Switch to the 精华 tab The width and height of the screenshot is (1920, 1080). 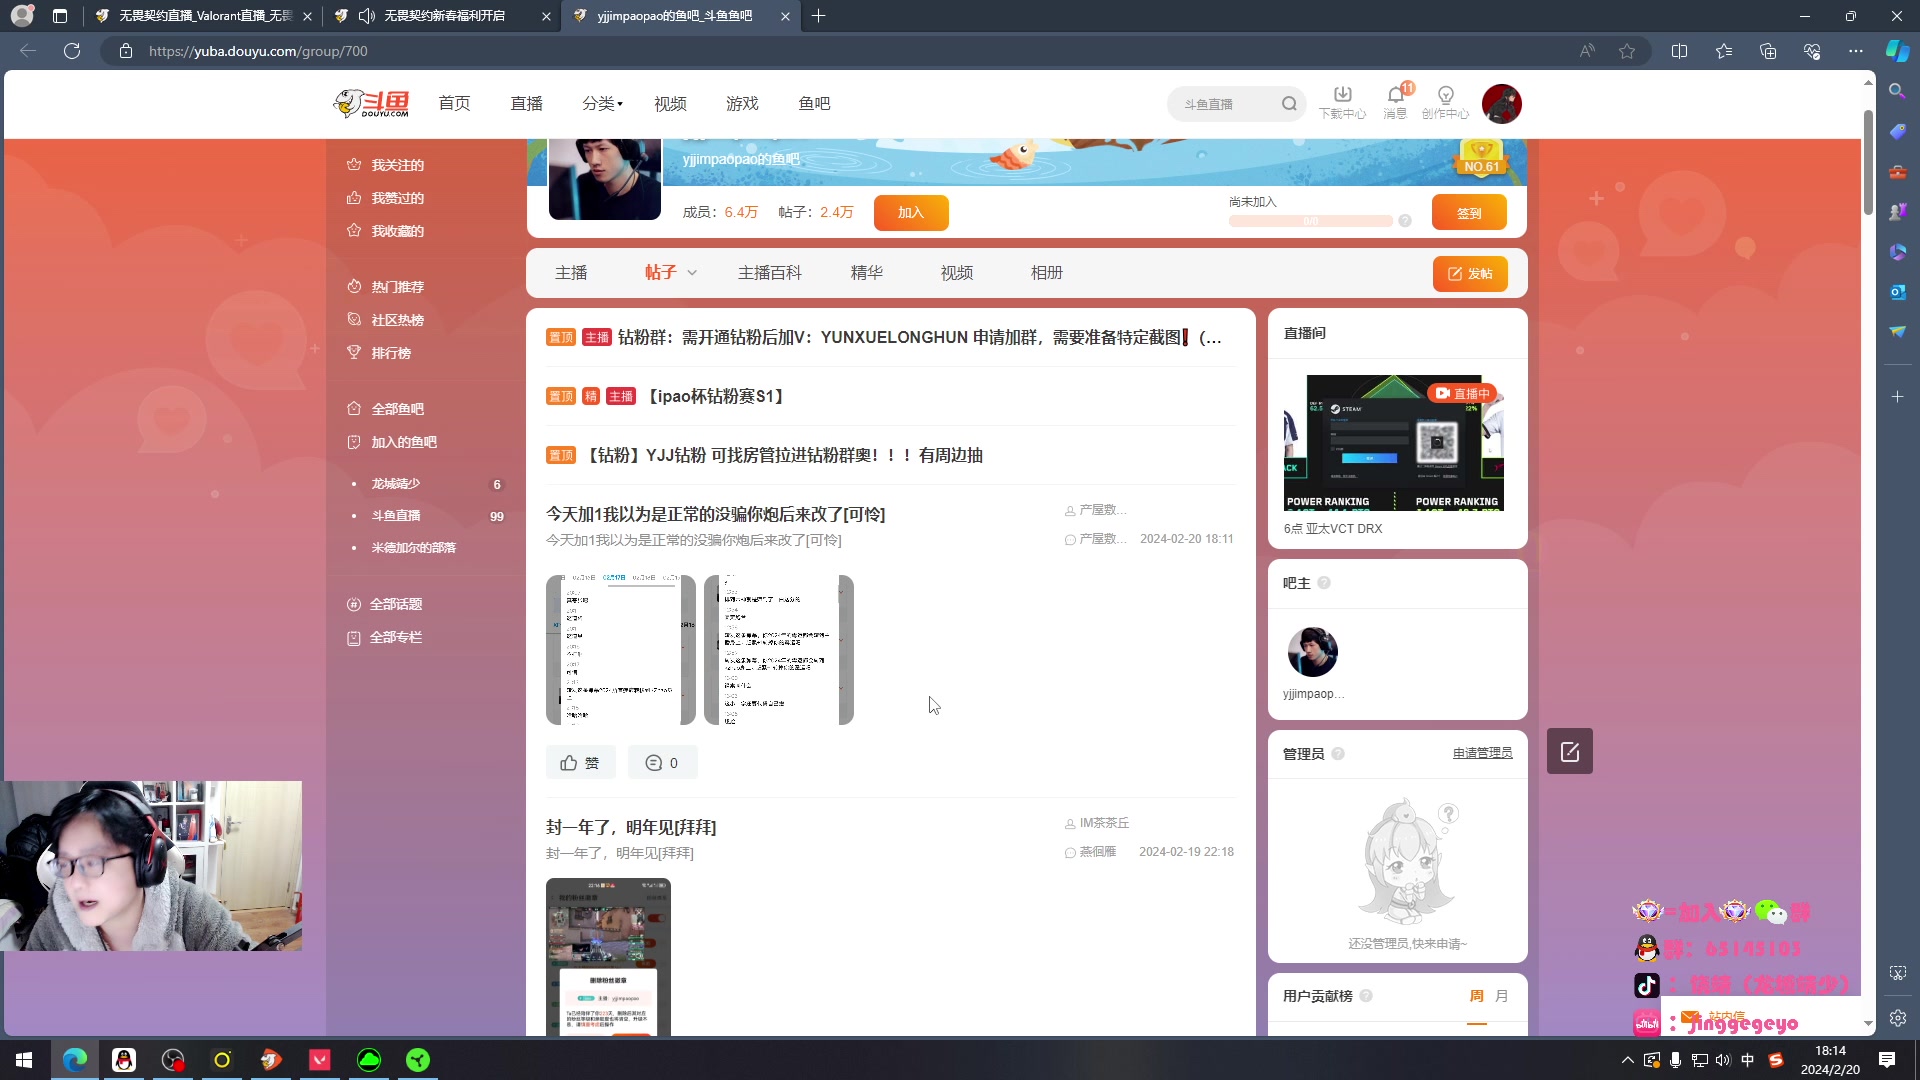click(866, 273)
